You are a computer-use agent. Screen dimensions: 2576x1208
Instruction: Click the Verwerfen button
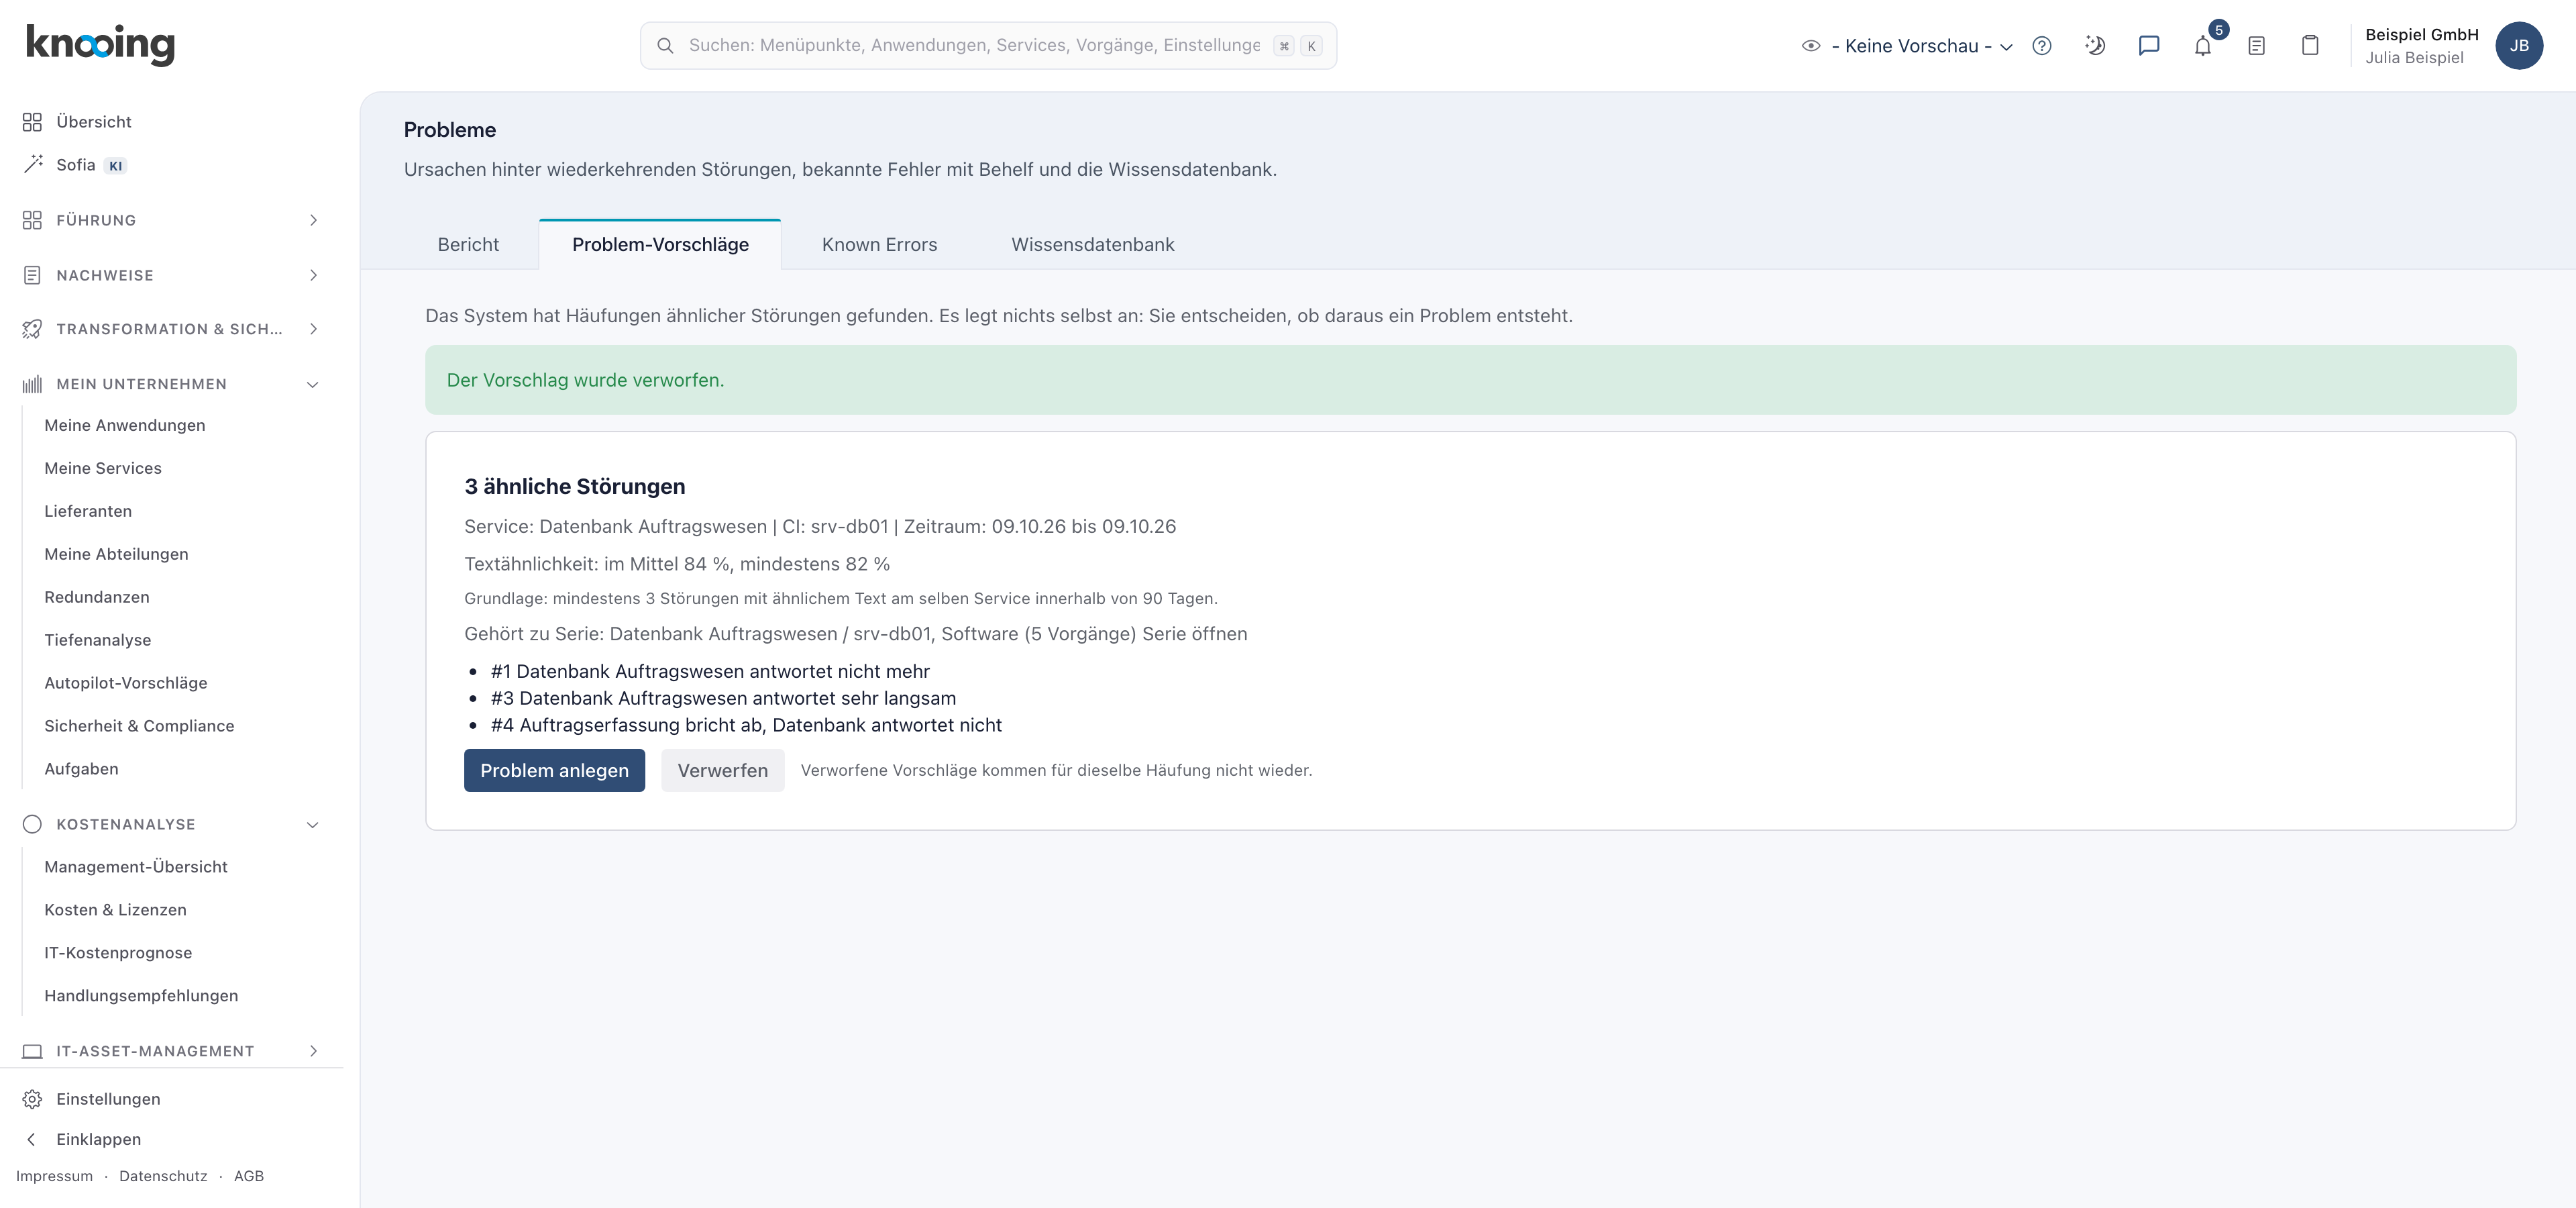722,770
